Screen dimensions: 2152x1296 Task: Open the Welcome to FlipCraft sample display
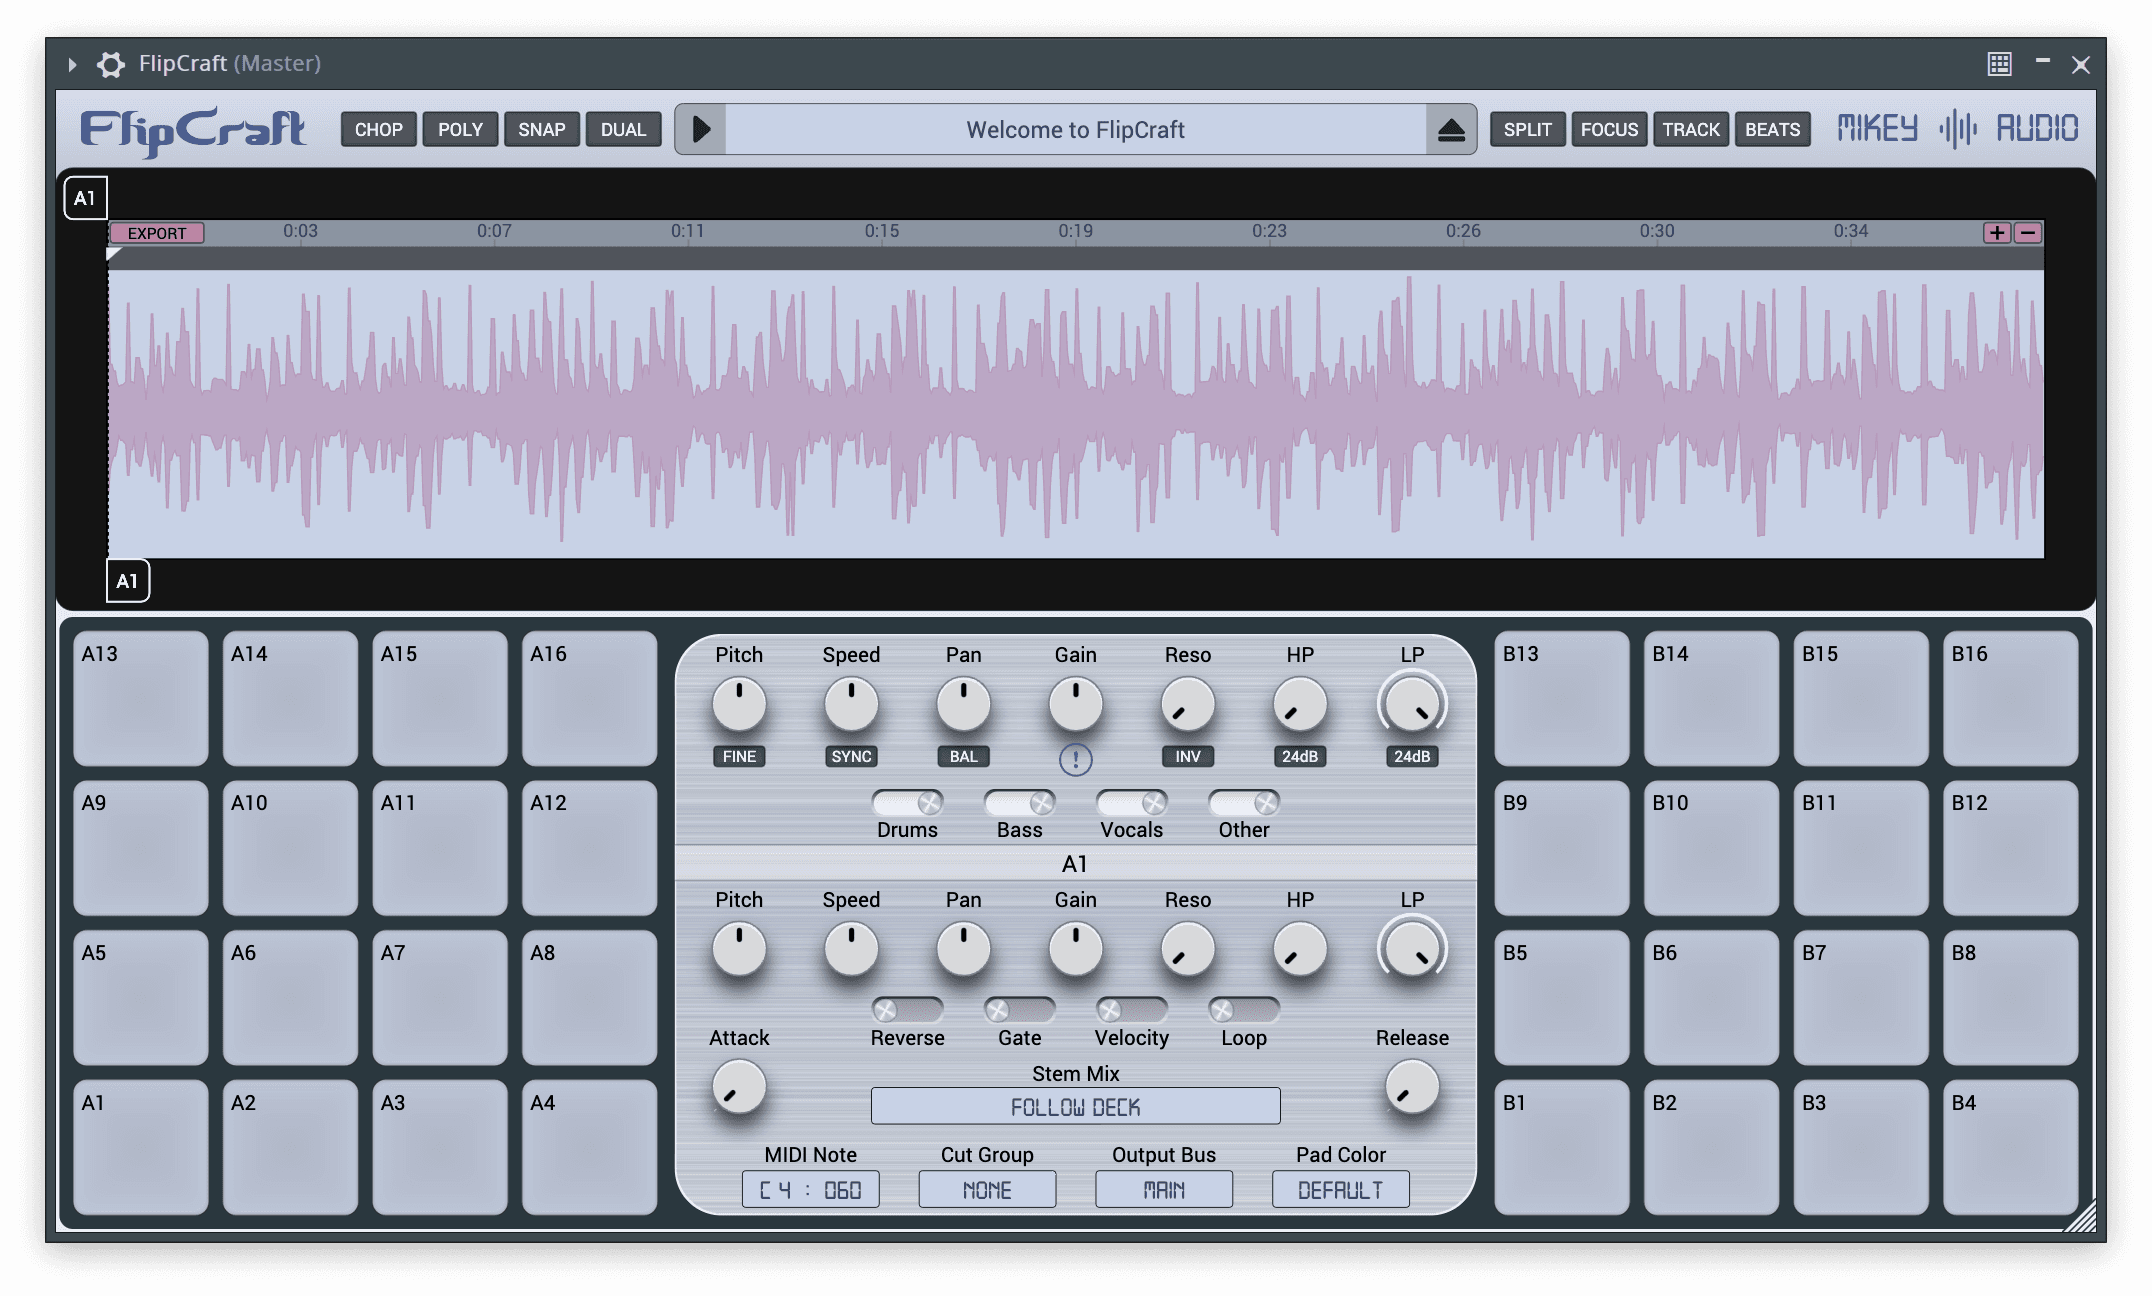[x=1075, y=129]
